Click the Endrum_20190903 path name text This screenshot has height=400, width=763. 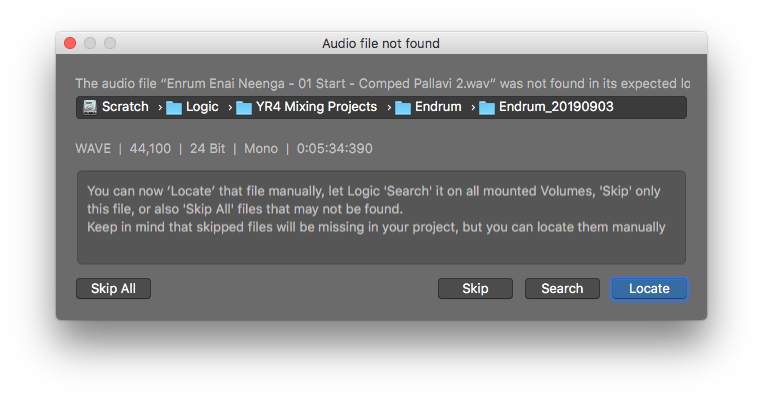tap(556, 107)
